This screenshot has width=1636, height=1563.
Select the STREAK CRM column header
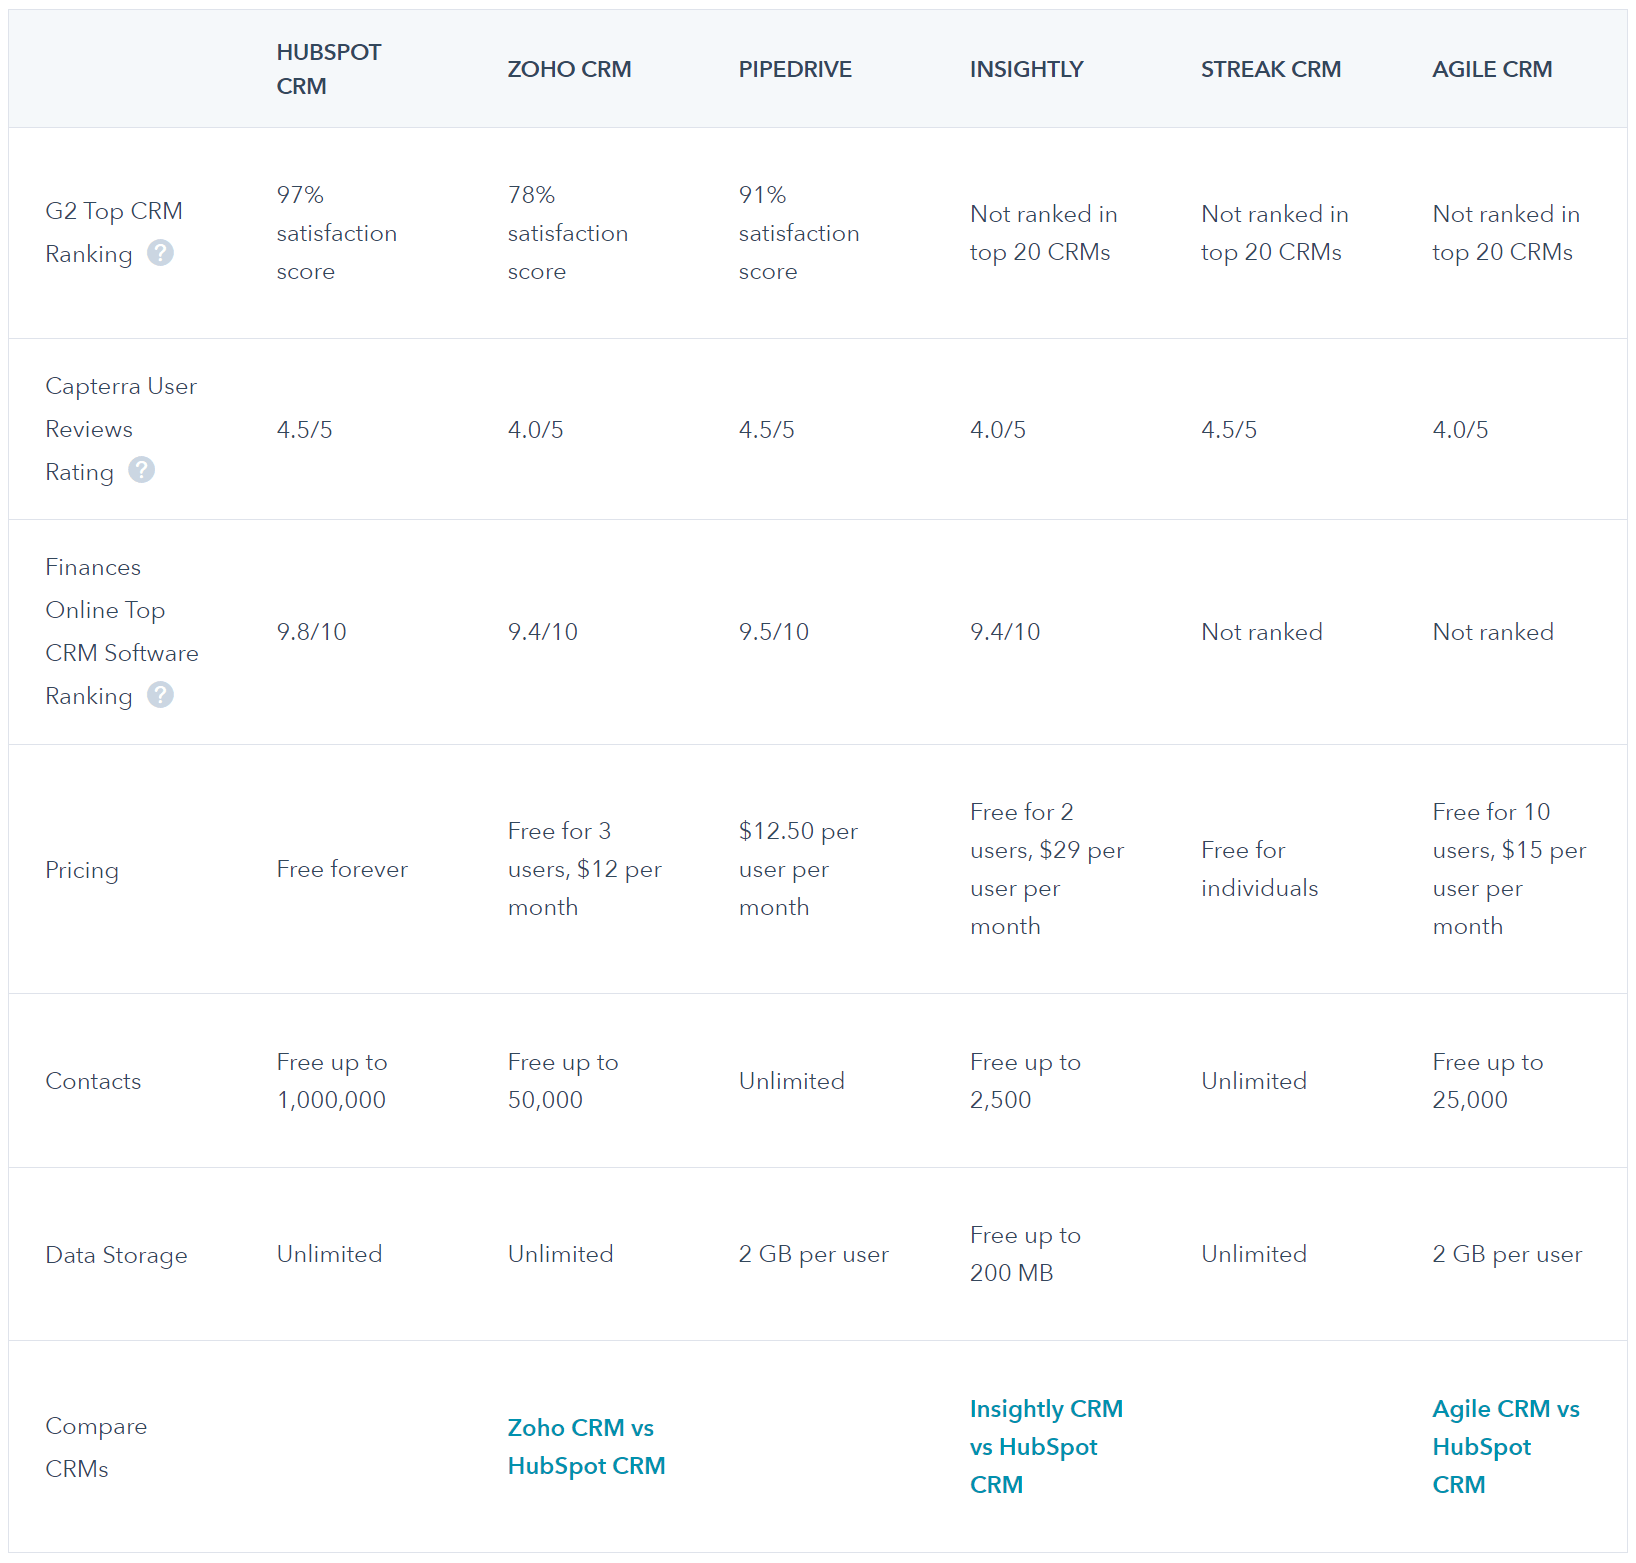click(x=1271, y=69)
